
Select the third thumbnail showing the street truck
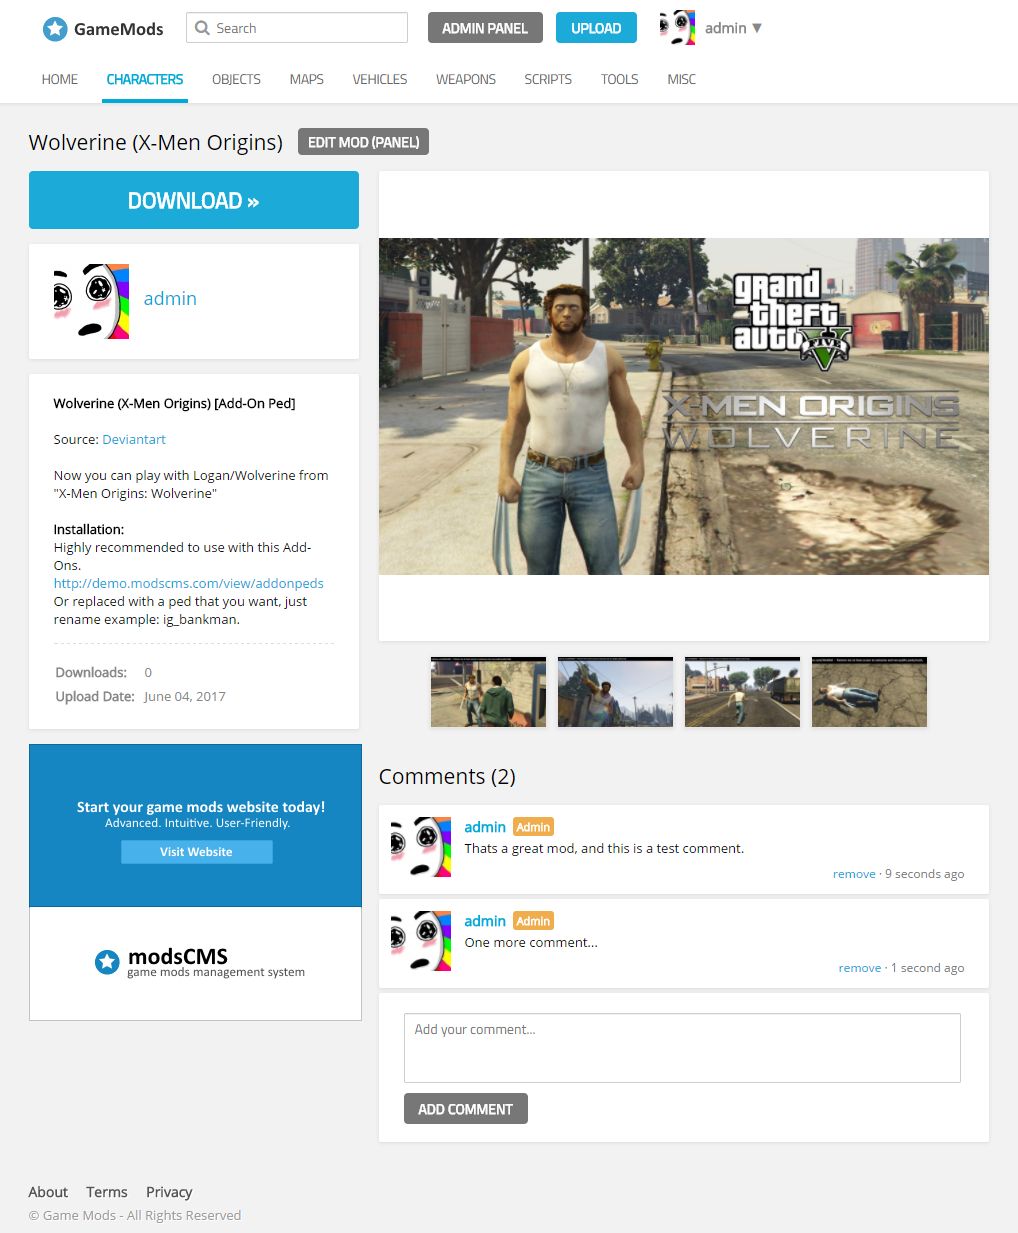click(743, 692)
